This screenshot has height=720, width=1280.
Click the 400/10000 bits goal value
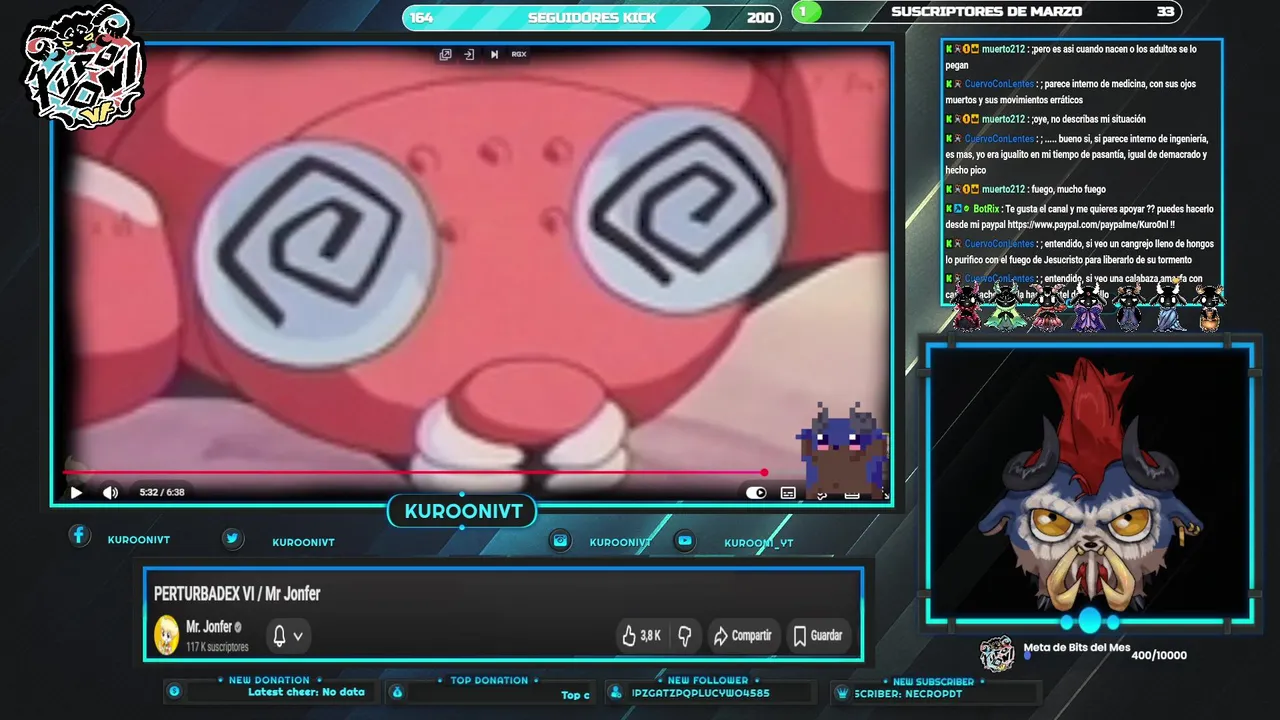point(1159,655)
